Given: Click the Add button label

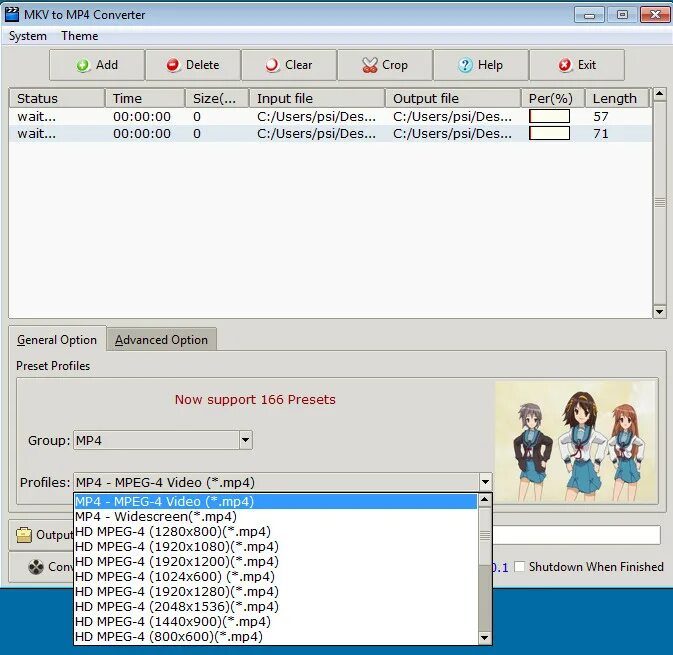Looking at the screenshot, I should point(107,65).
